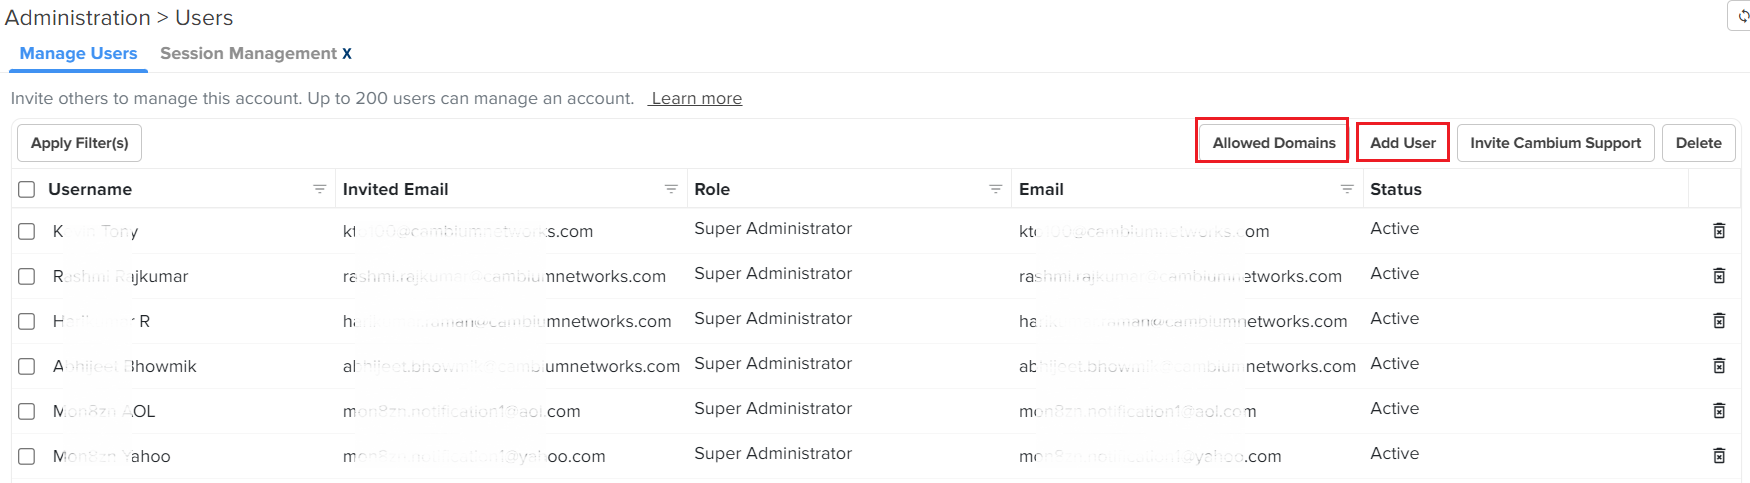Toggle the select-all checkbox in Username header

[27, 189]
